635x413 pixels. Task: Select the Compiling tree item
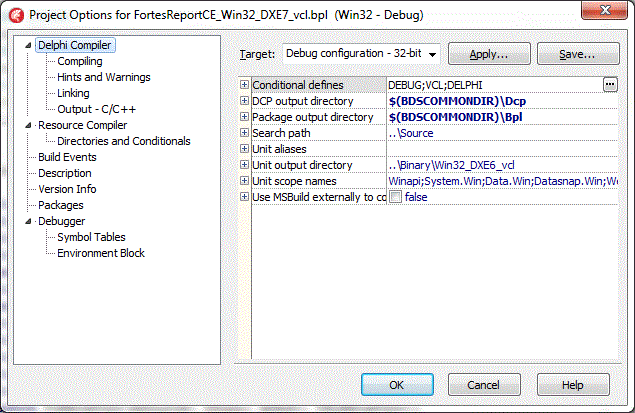coord(80,61)
